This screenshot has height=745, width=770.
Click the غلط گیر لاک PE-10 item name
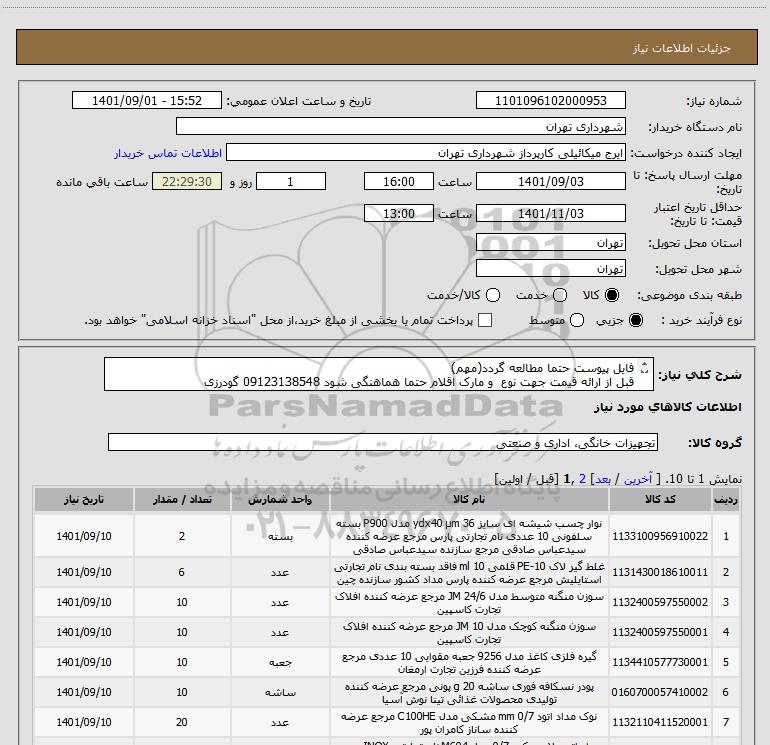469,573
